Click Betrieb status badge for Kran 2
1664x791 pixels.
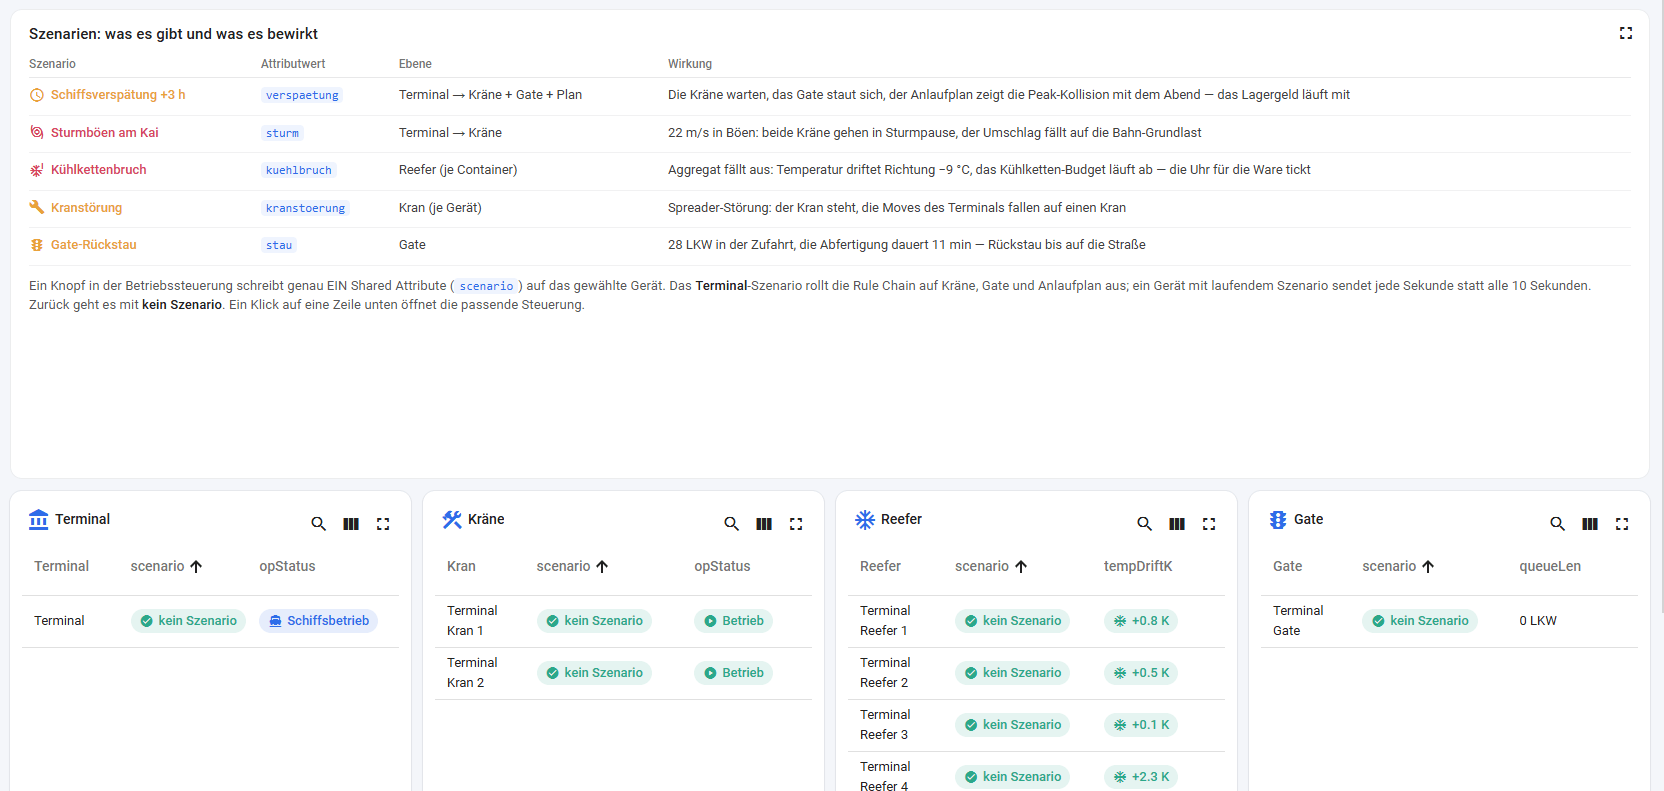733,673
